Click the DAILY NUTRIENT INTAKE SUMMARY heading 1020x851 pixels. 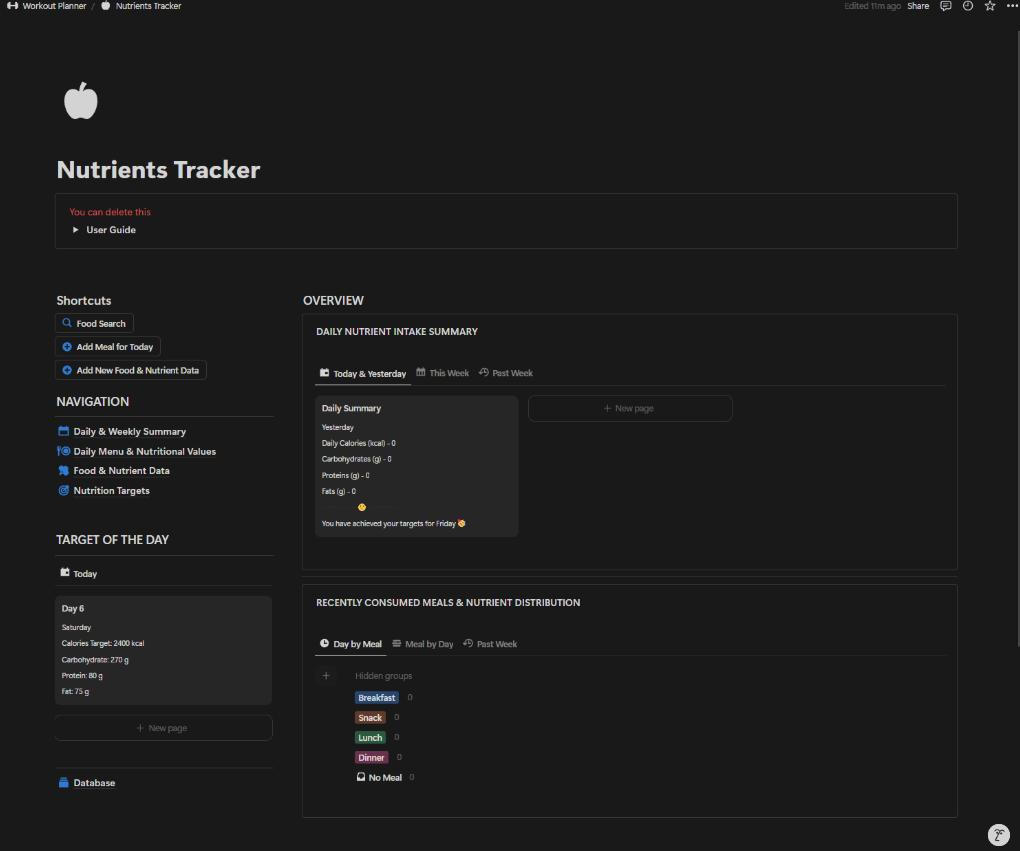397,332
